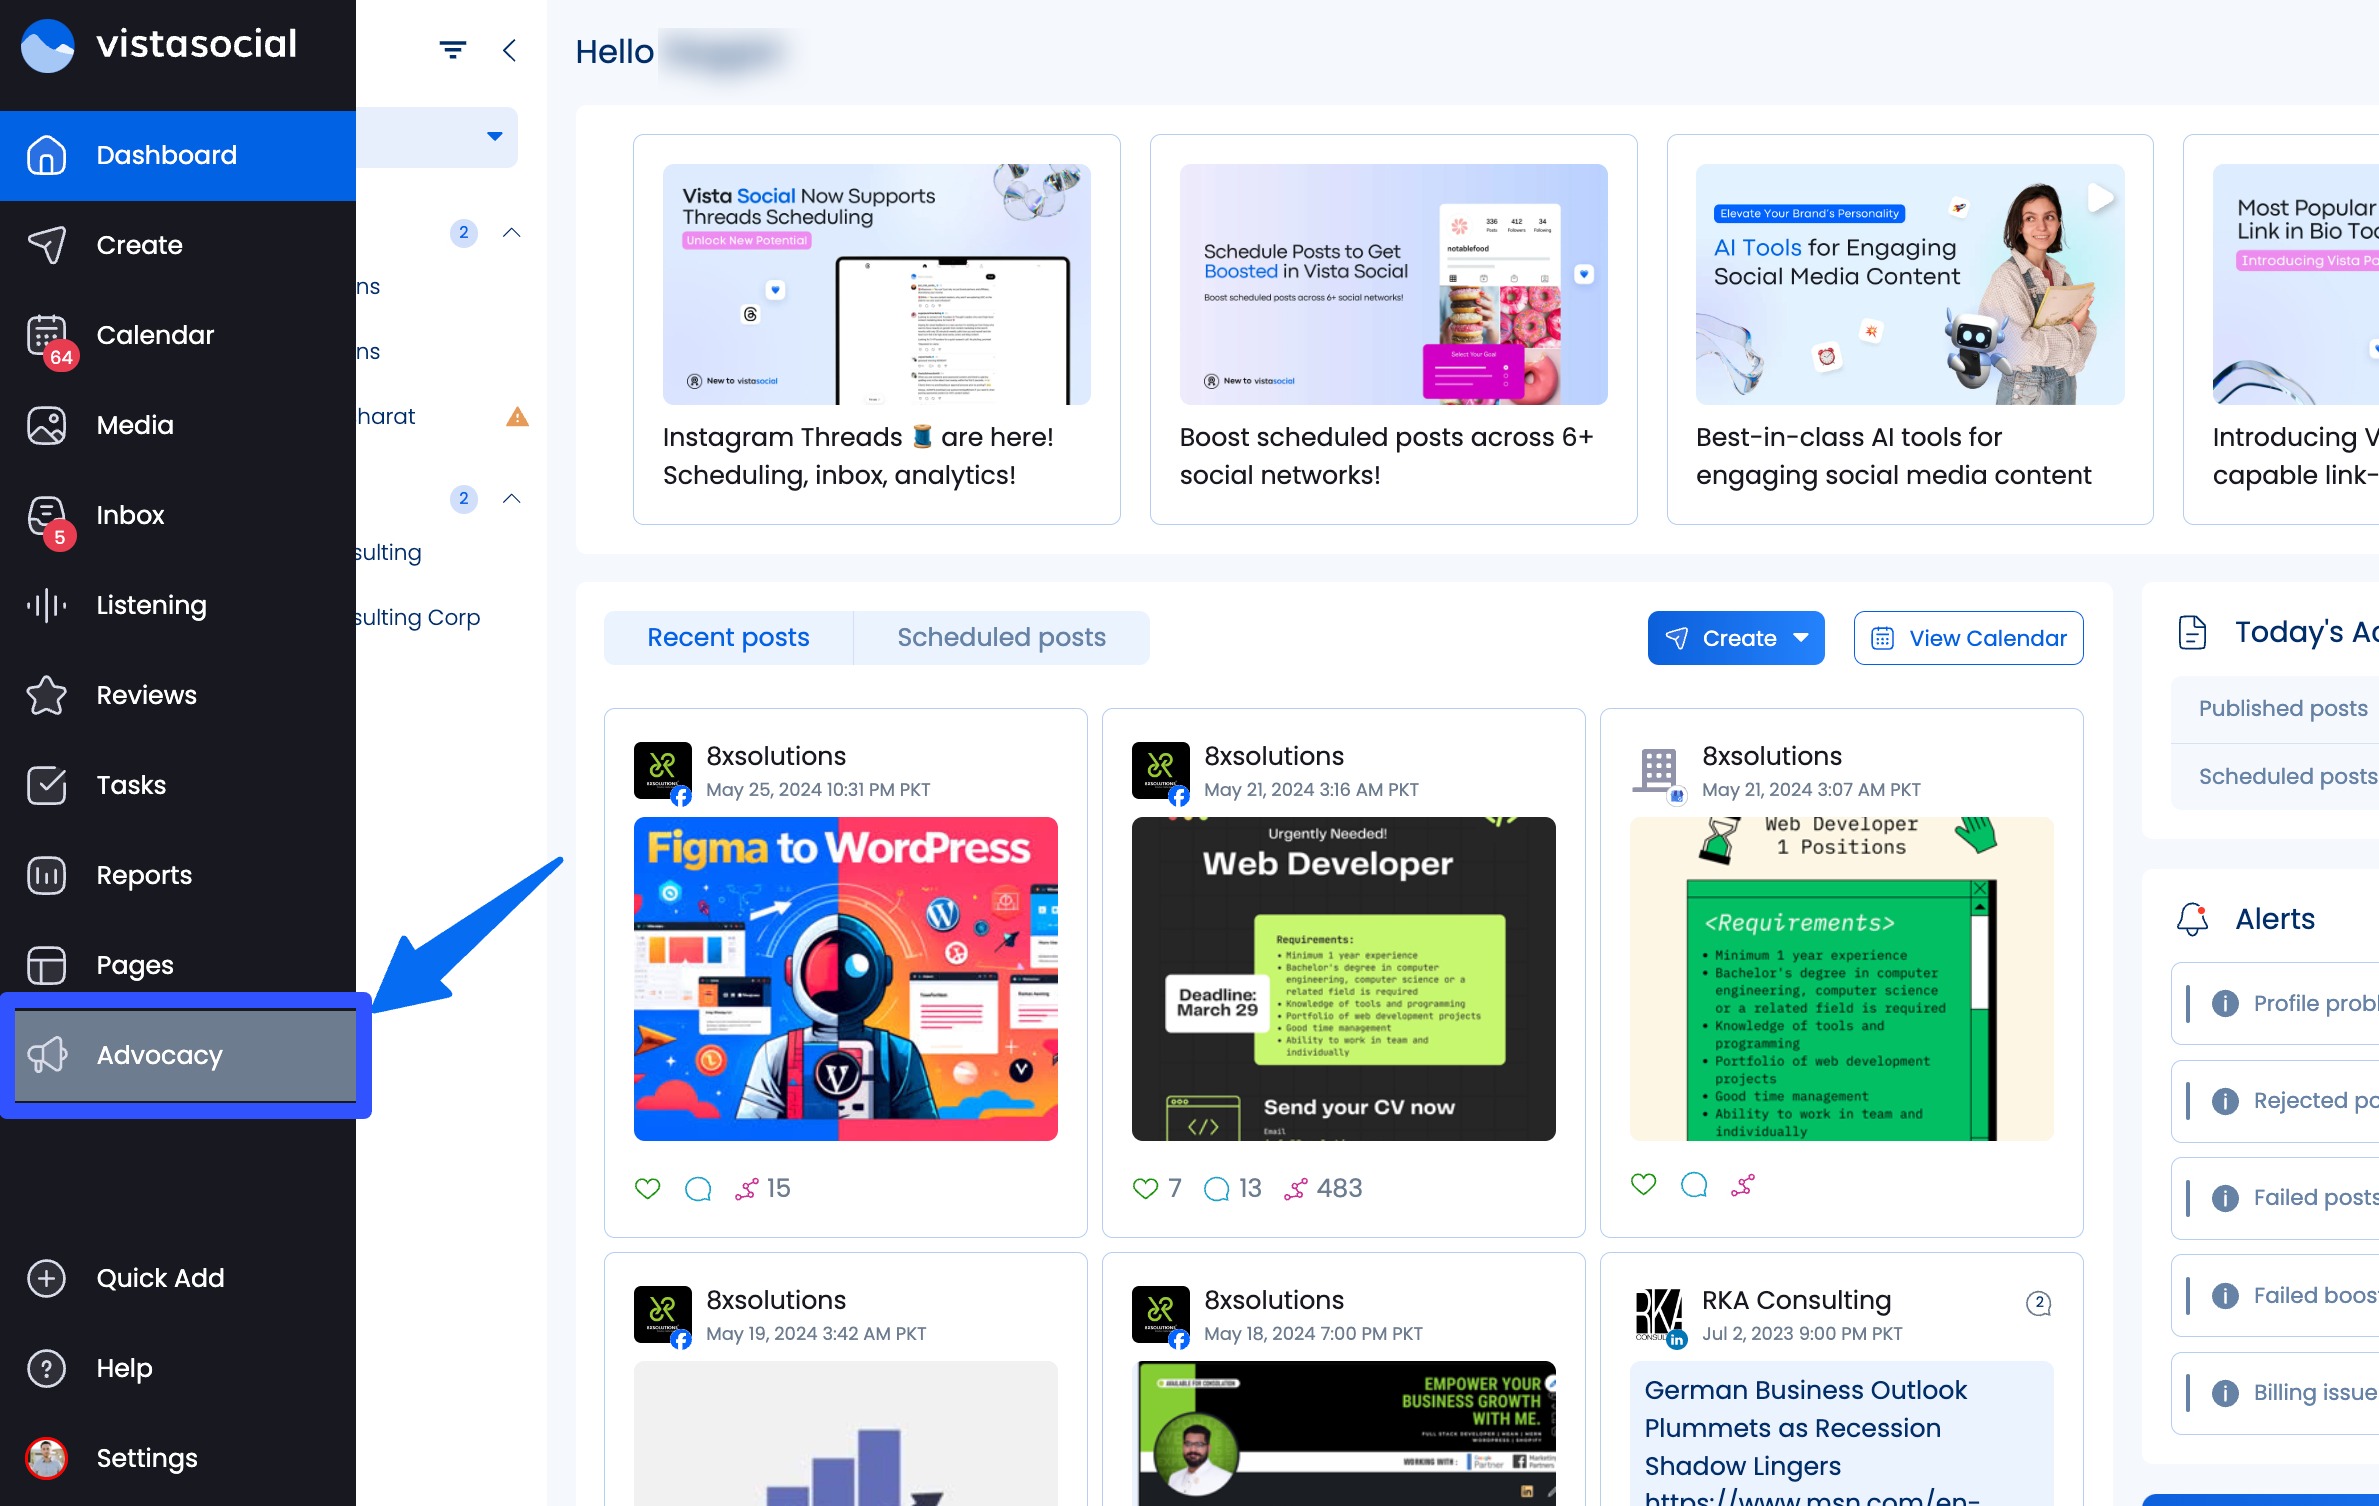Open Reports from the sidebar
This screenshot has height=1506, width=2379.
144,874
